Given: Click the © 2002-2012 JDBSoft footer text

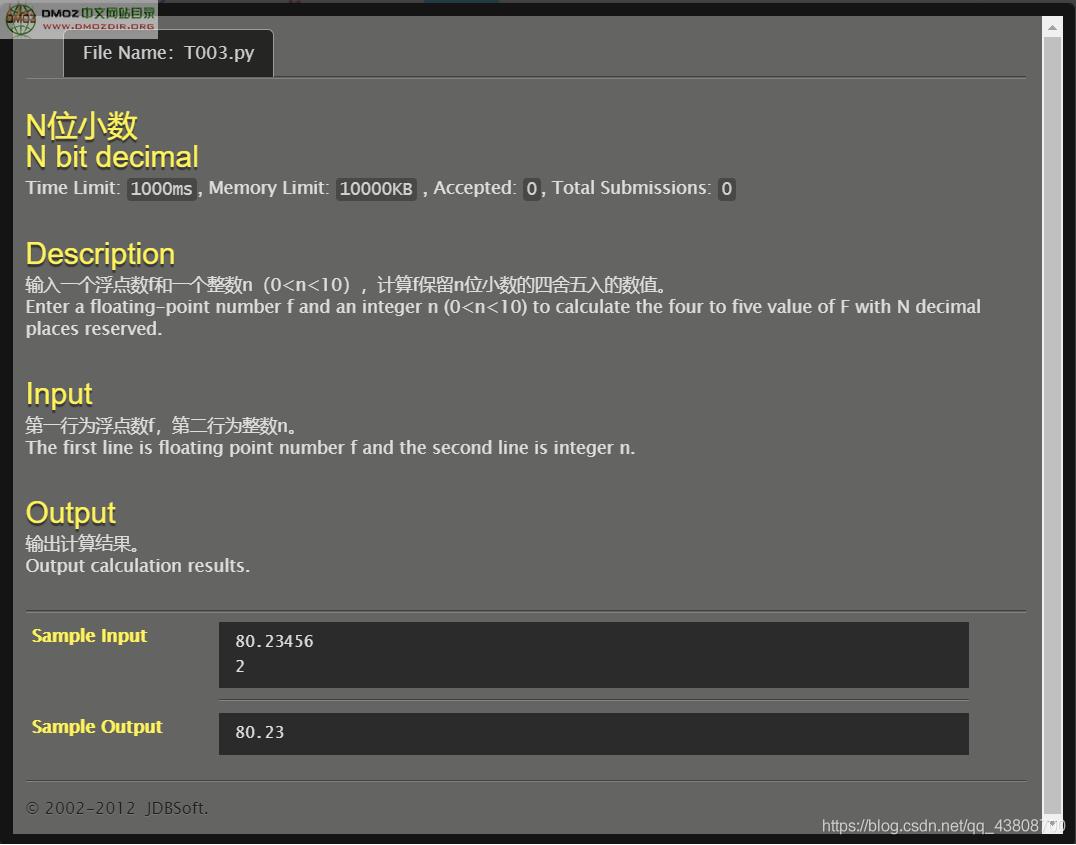Looking at the screenshot, I should [x=117, y=808].
